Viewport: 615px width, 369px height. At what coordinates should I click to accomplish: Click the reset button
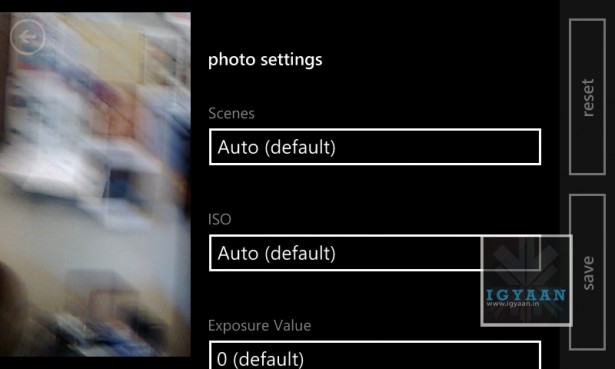[x=587, y=96]
